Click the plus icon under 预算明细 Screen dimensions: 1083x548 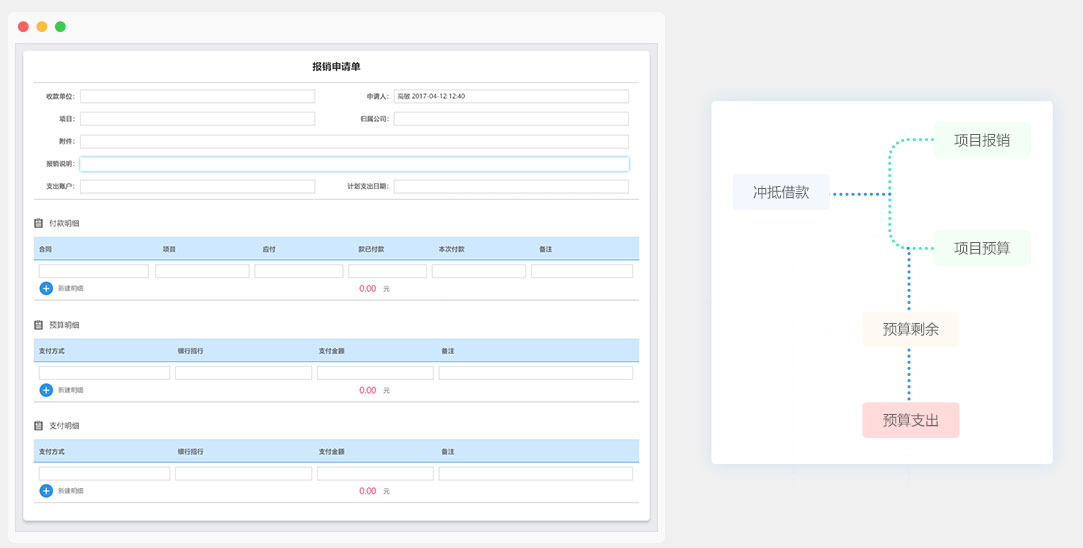tap(46, 390)
